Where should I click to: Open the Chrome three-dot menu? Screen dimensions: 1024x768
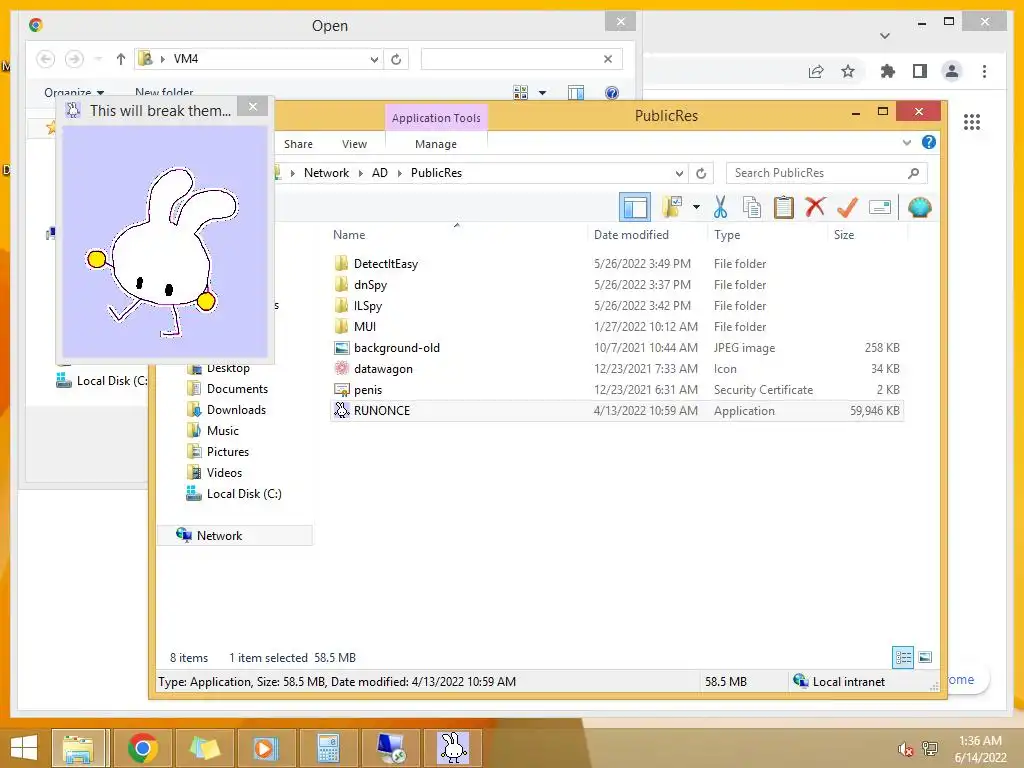pos(984,71)
